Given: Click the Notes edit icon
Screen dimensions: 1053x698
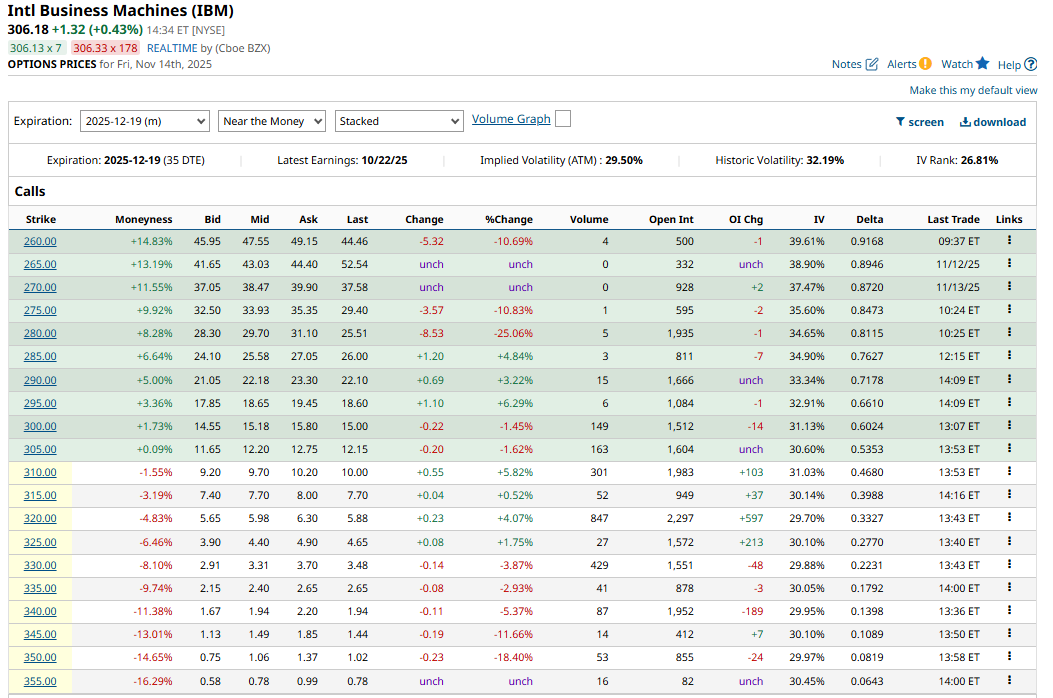Looking at the screenshot, I should pos(871,64).
